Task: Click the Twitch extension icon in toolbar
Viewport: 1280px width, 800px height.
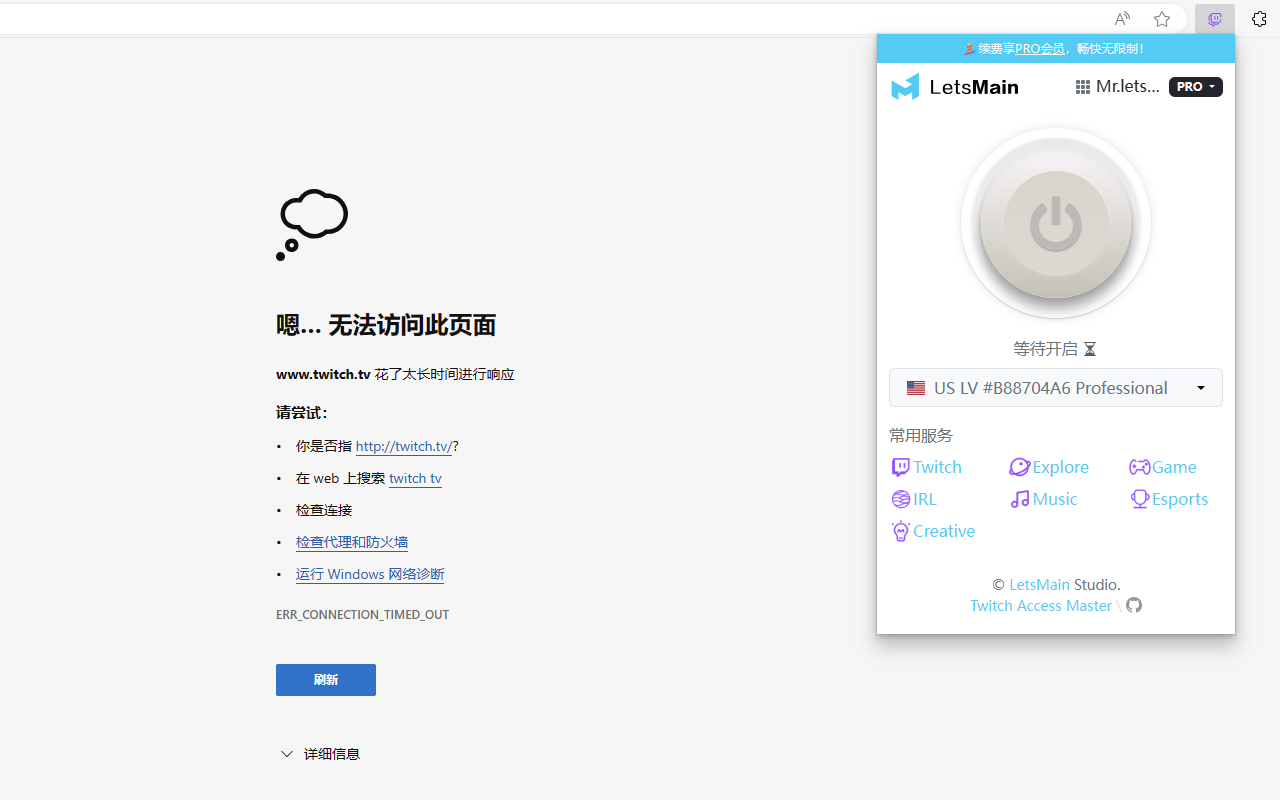Action: pos(1215,19)
